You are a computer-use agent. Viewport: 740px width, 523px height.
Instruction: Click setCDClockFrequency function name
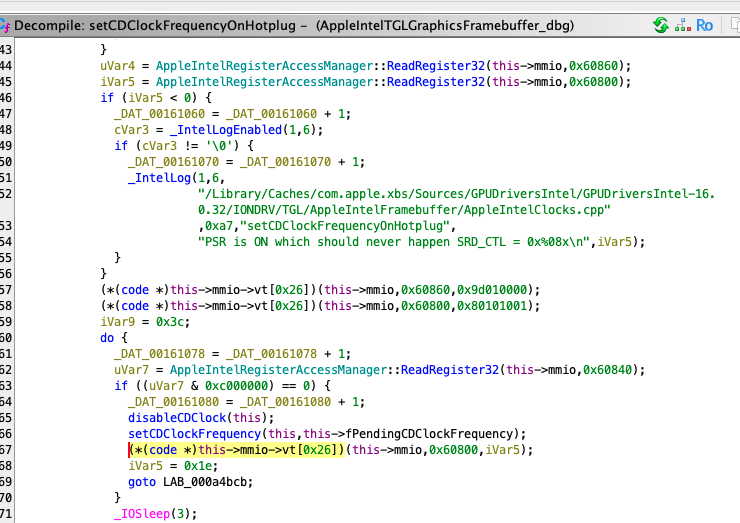coord(194,434)
